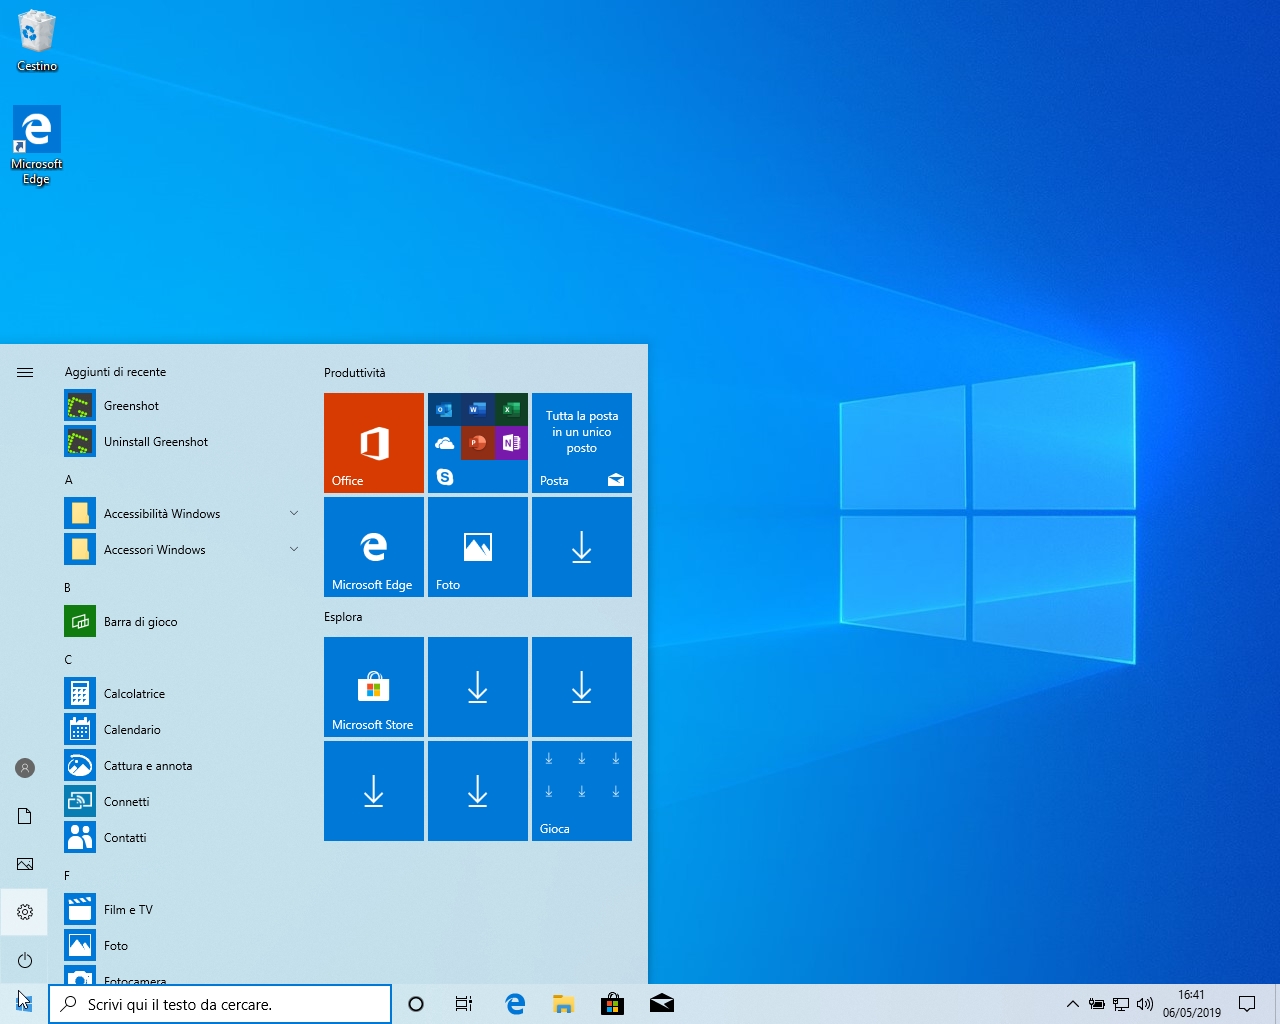Open Microsoft Store from the taskbar
This screenshot has width=1280, height=1024.
click(612, 1004)
